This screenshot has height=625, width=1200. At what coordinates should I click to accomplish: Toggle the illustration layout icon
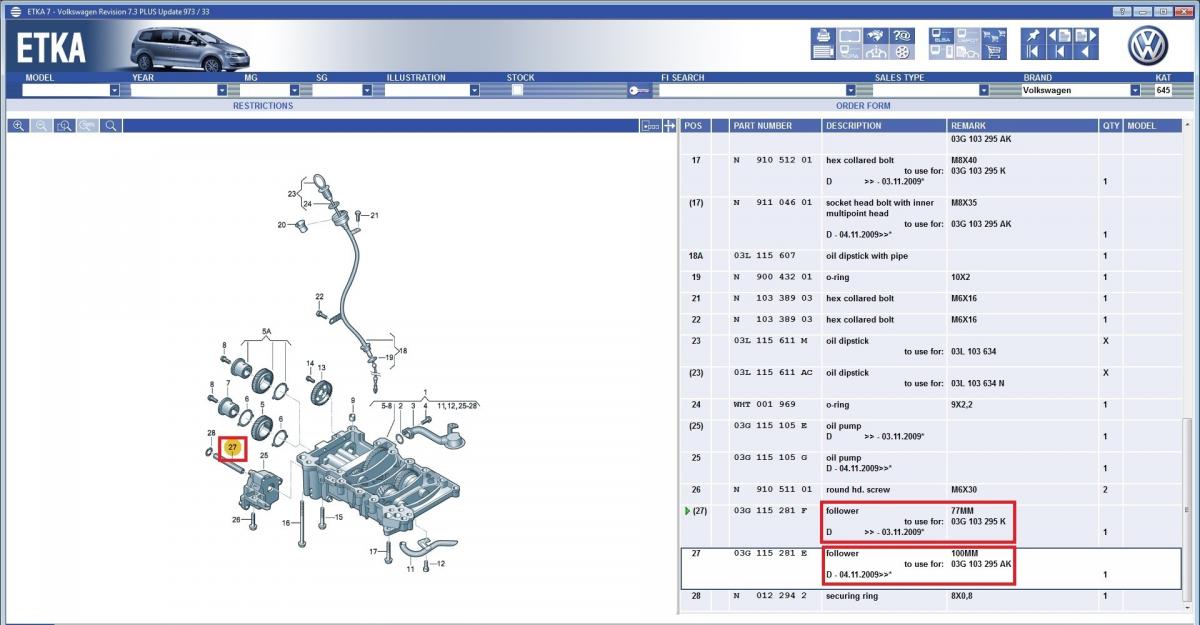click(x=651, y=126)
